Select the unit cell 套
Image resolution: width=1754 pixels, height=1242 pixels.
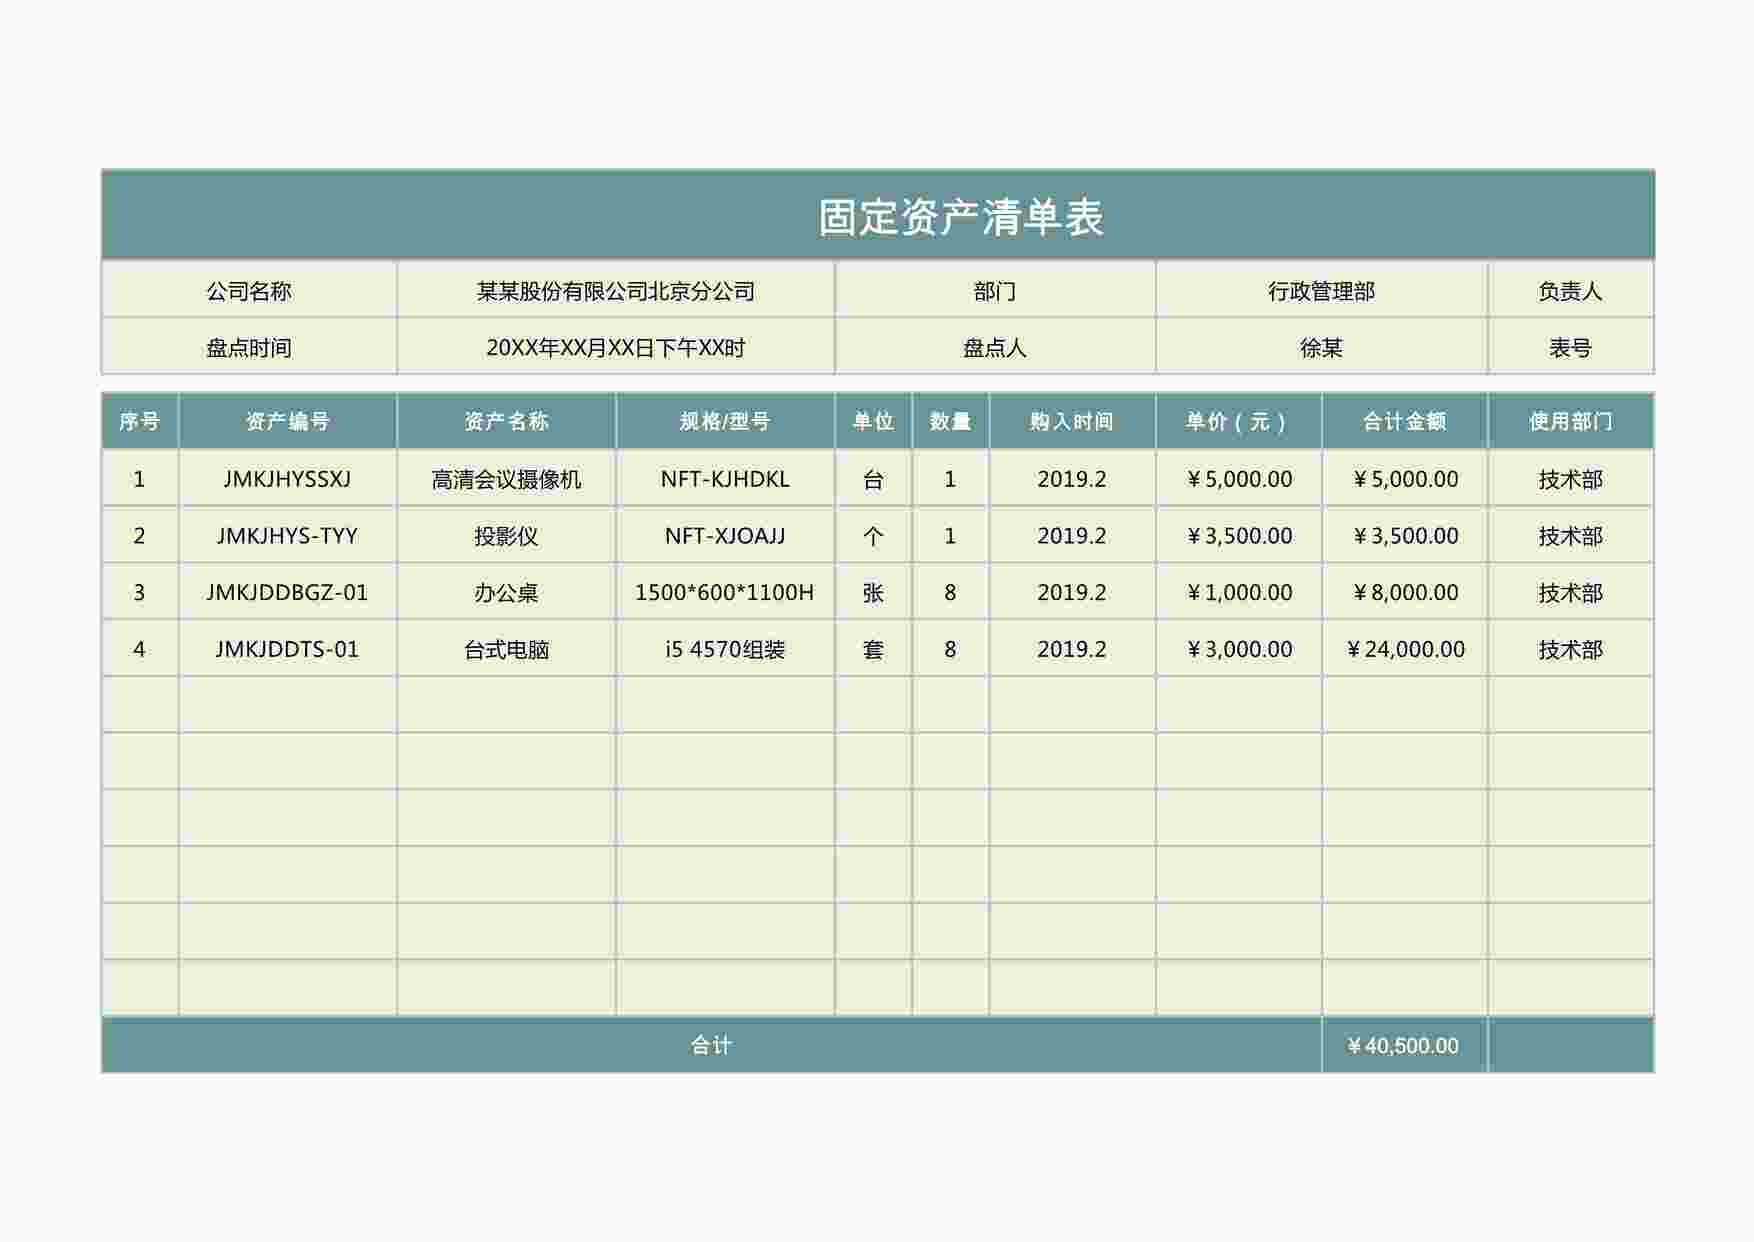[x=873, y=648]
